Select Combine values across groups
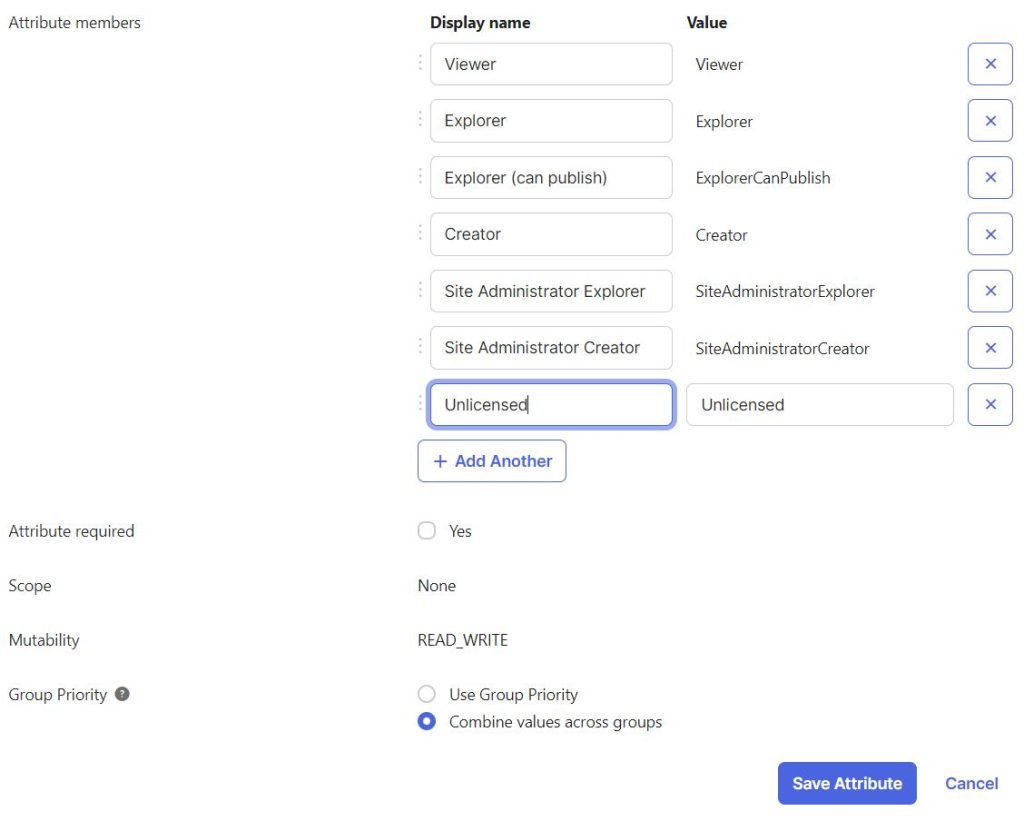 [x=426, y=721]
